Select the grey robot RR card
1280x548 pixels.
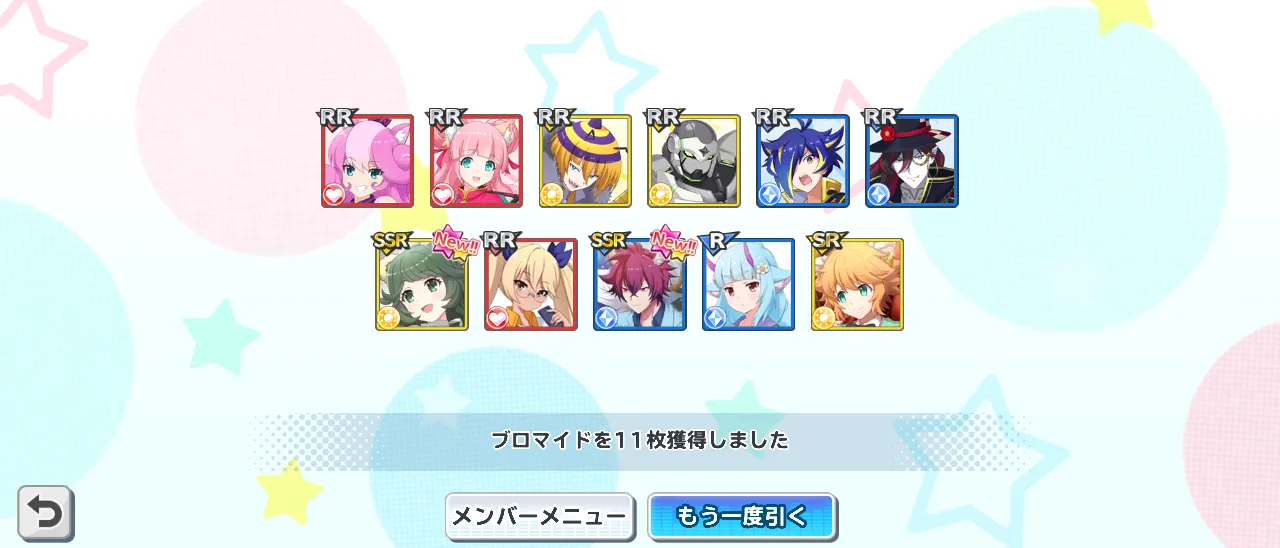[694, 161]
